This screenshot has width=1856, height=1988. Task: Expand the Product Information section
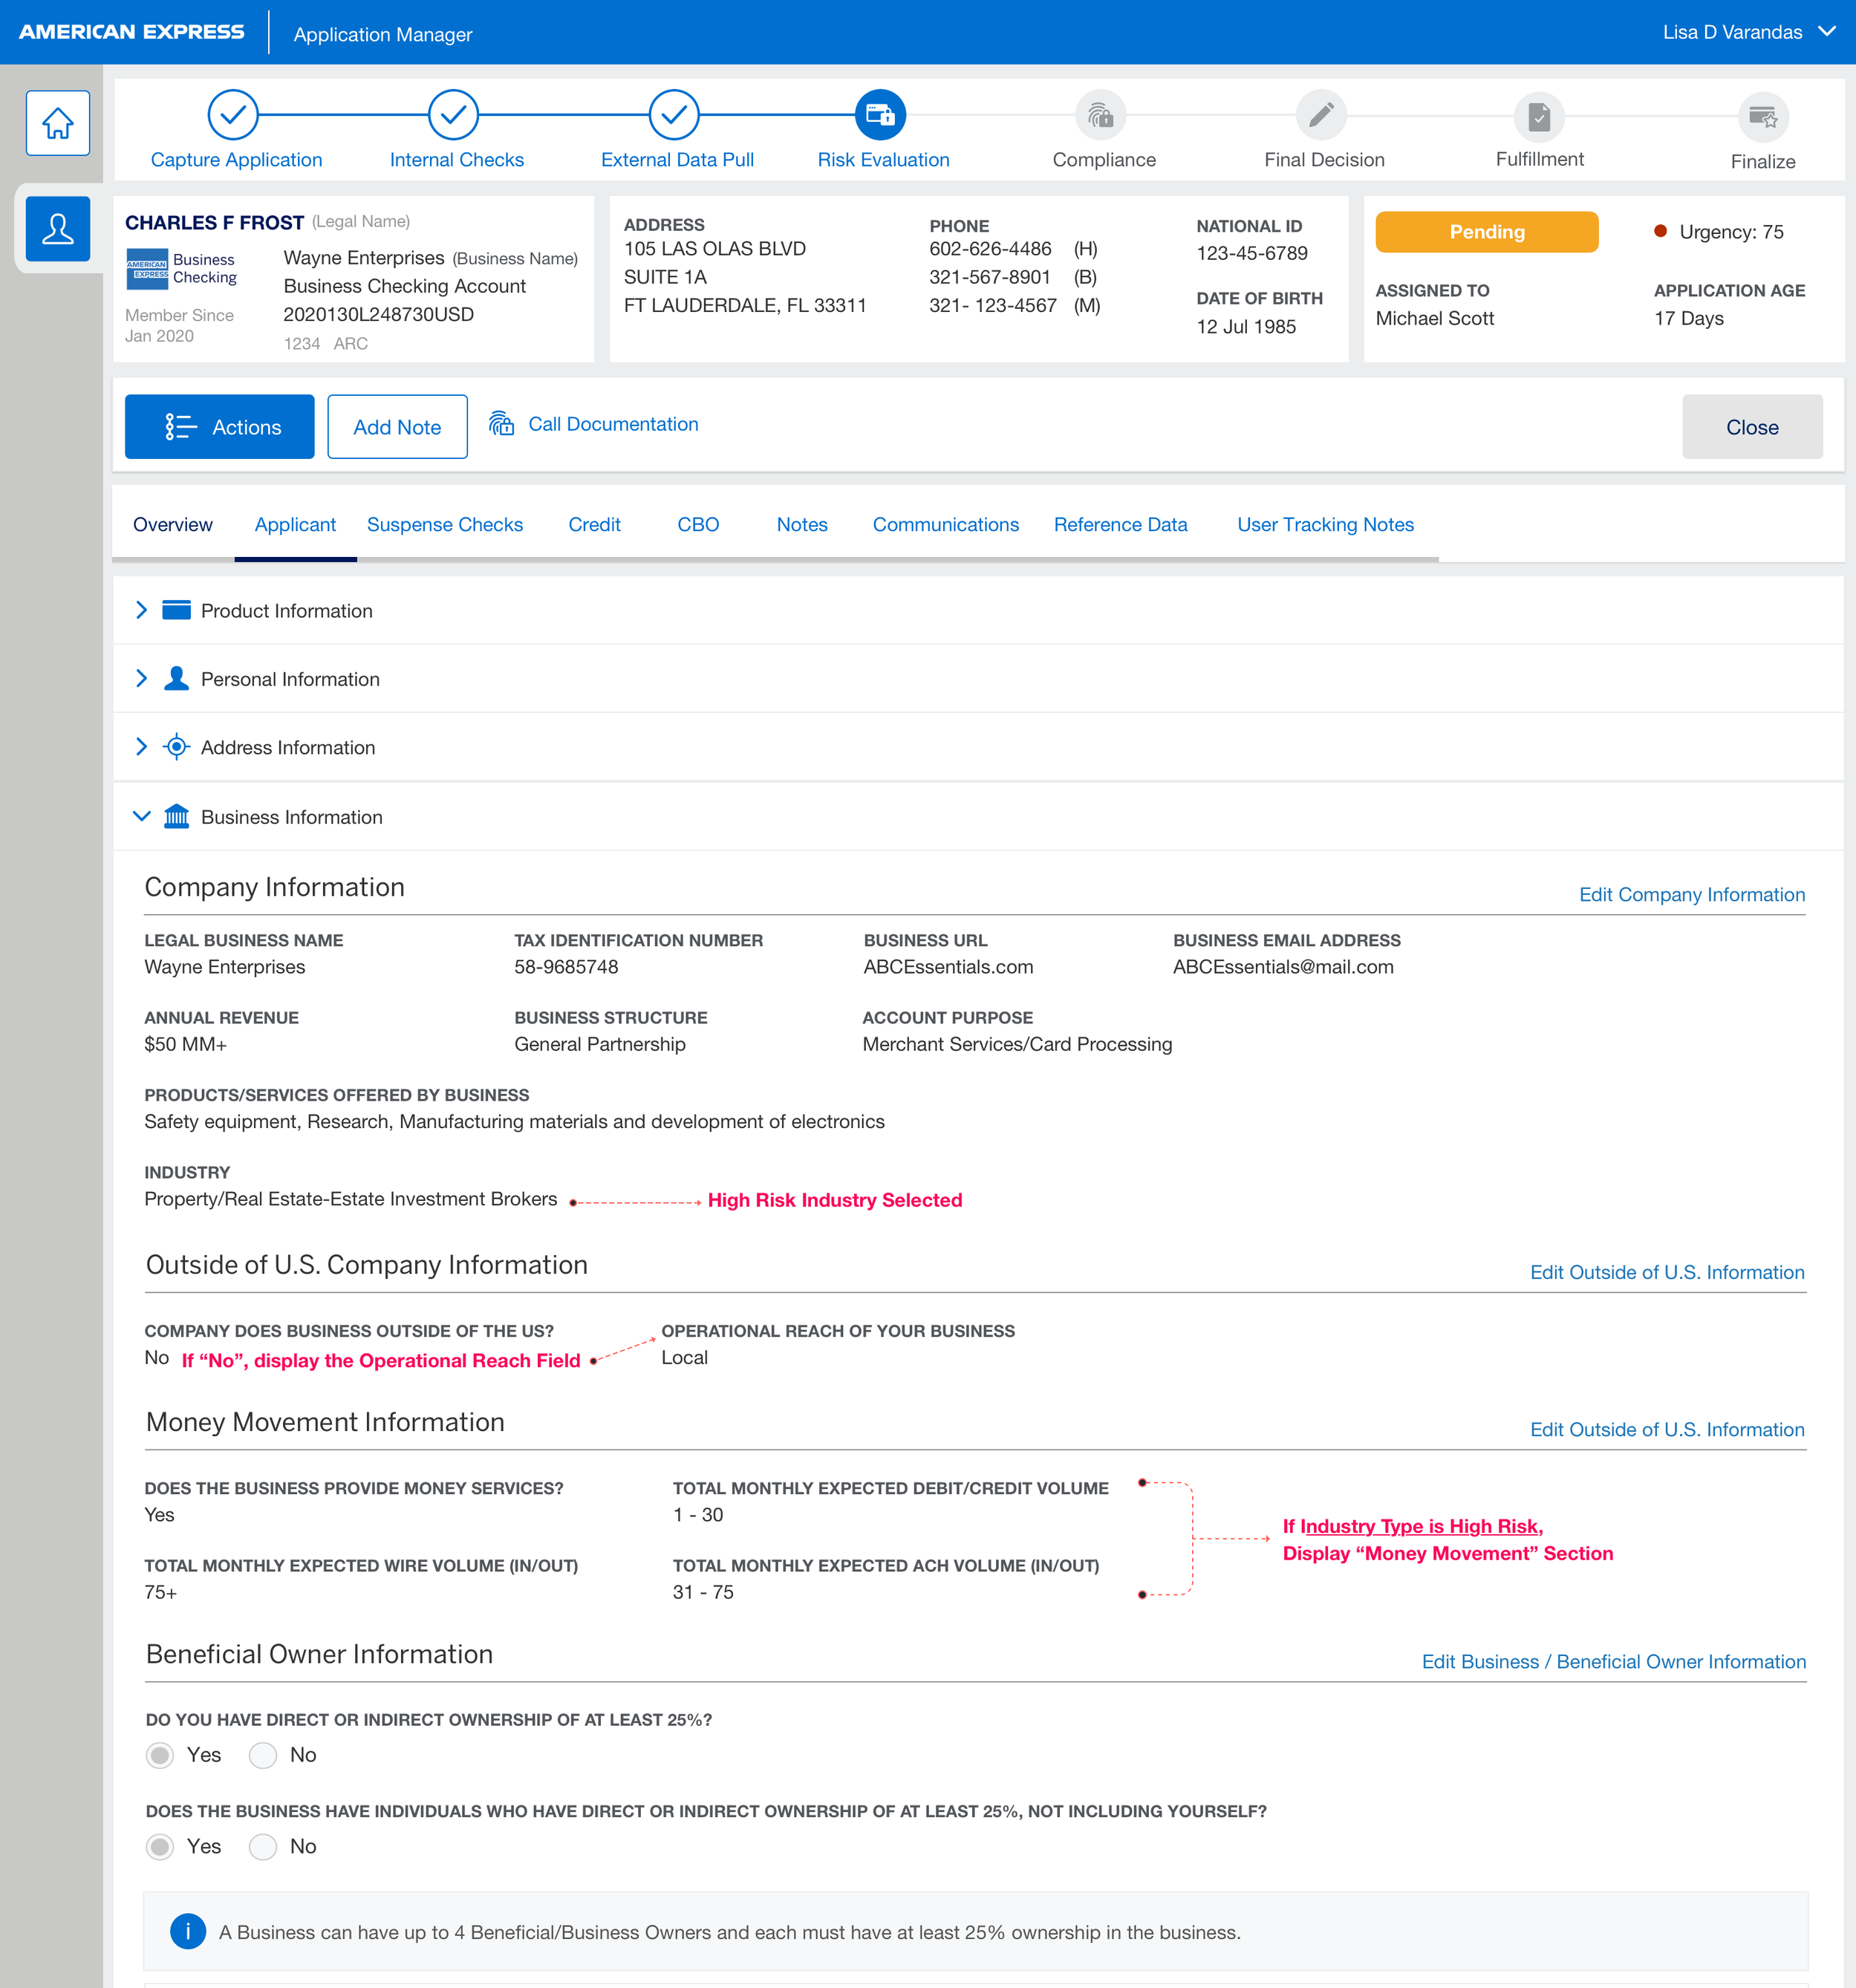point(142,610)
